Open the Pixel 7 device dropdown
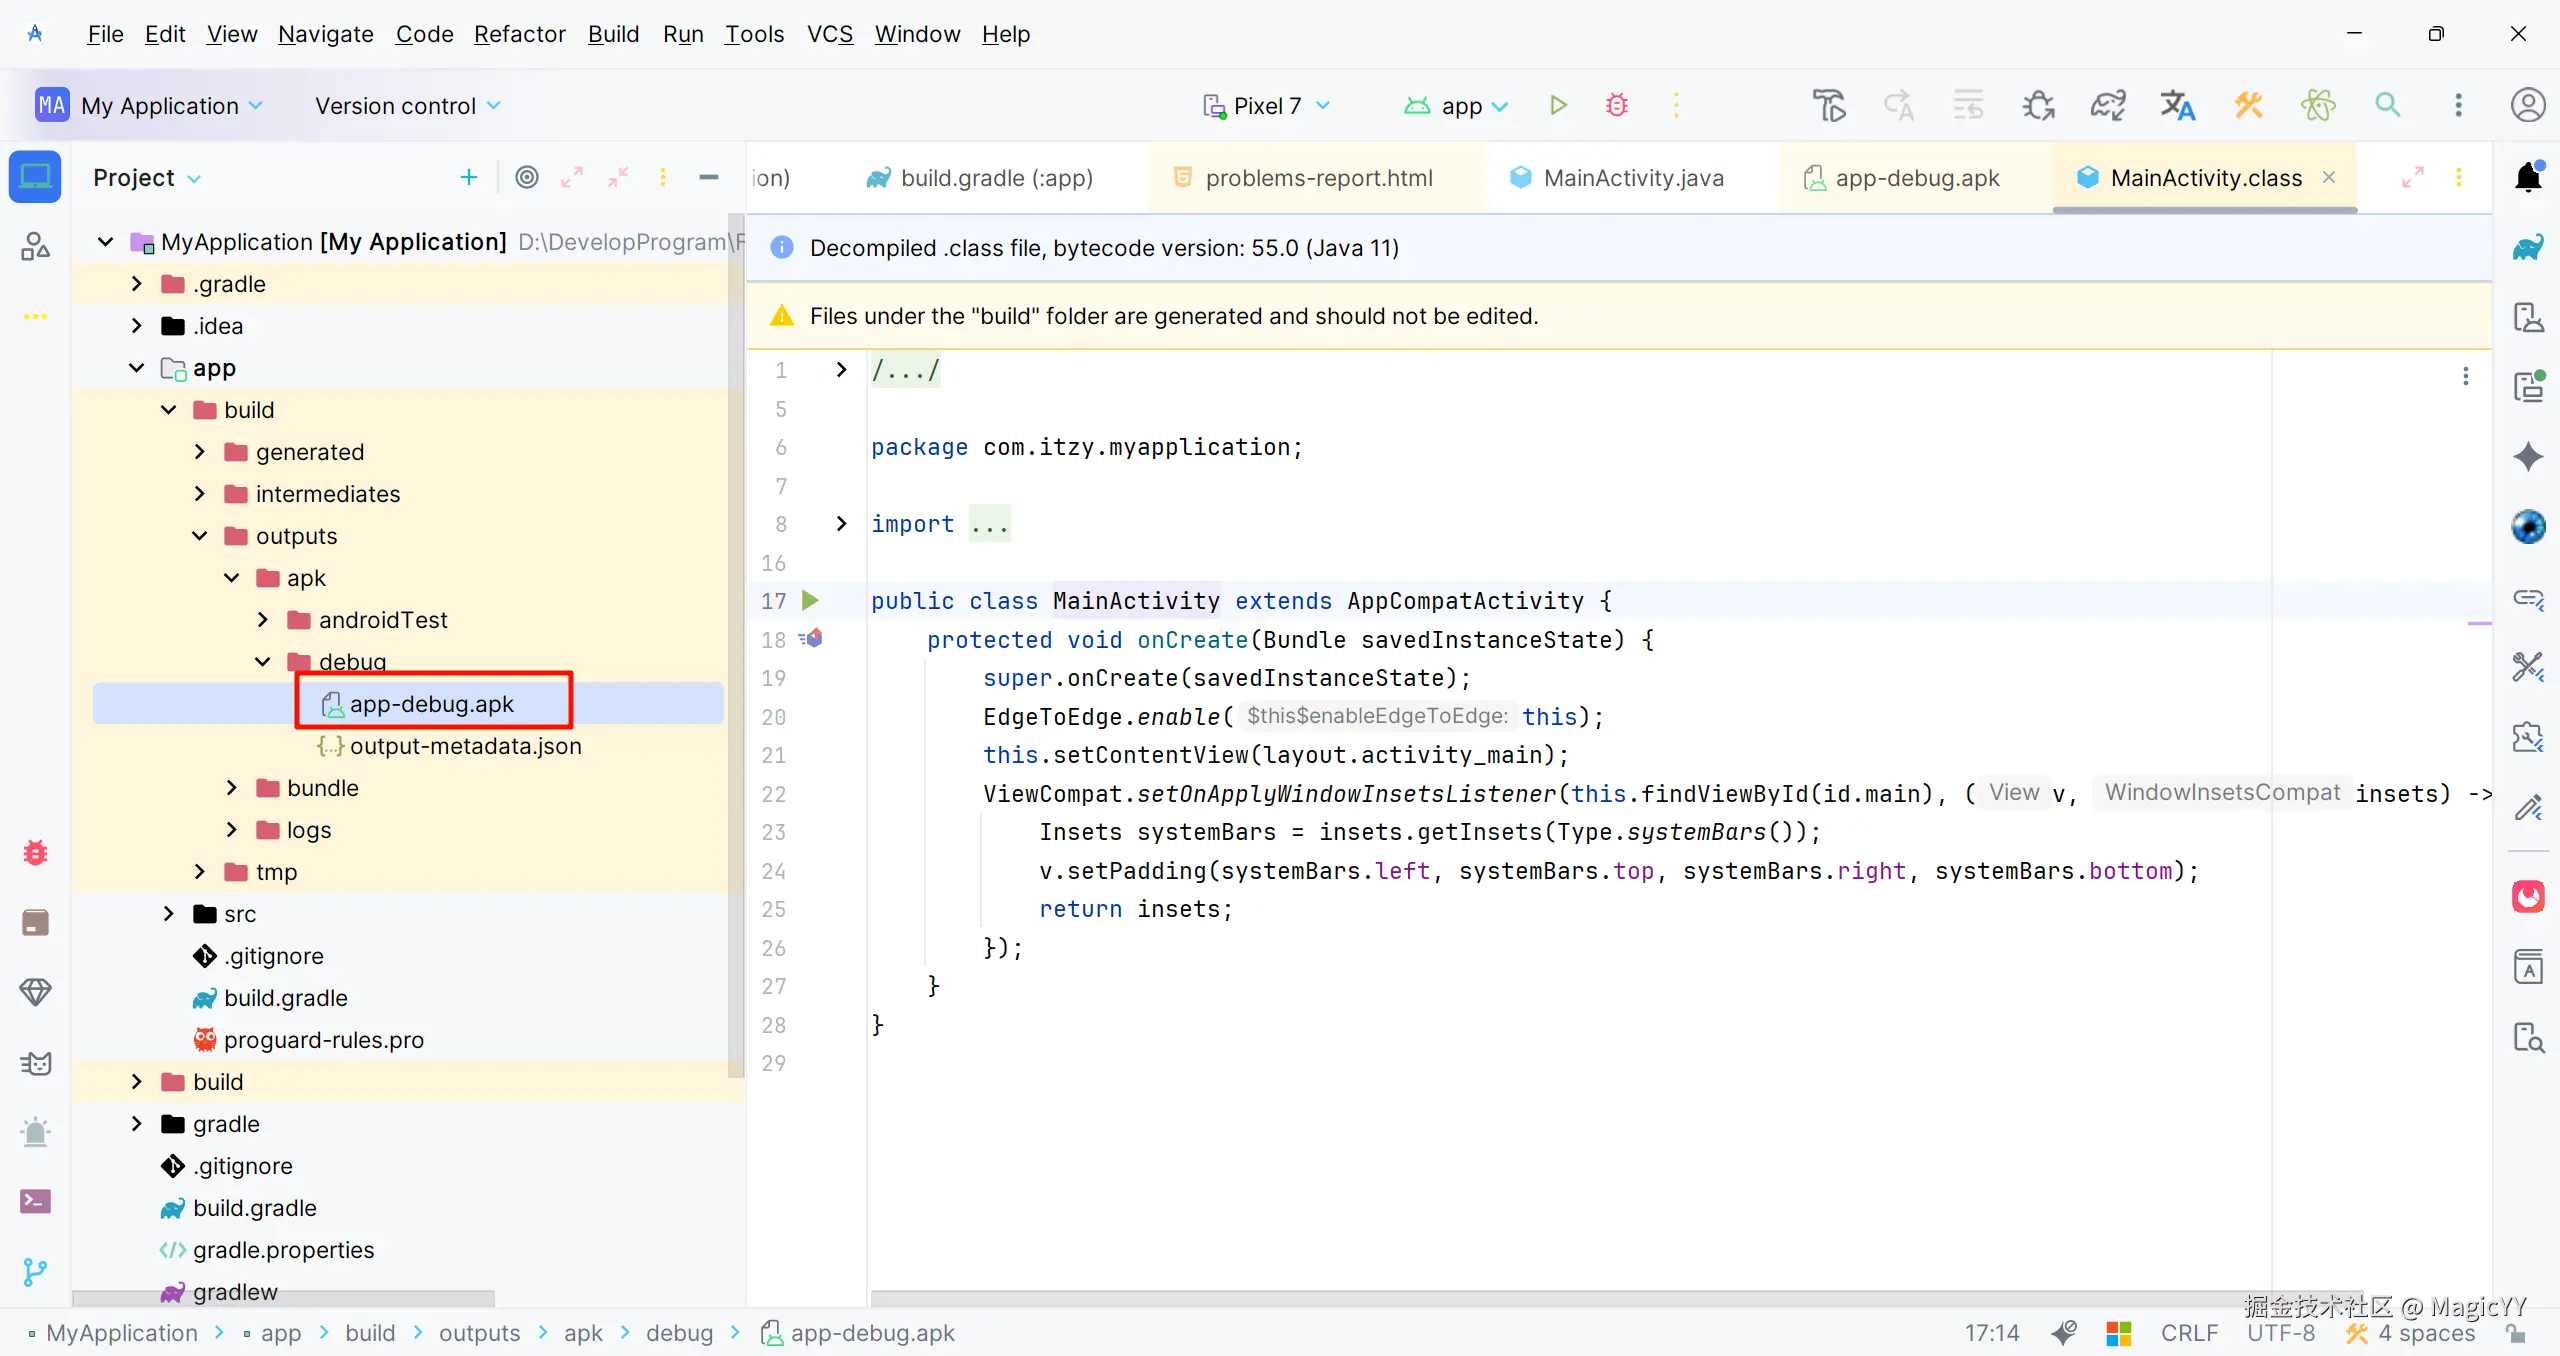Screen dimensions: 2560x1356 coord(1267,105)
